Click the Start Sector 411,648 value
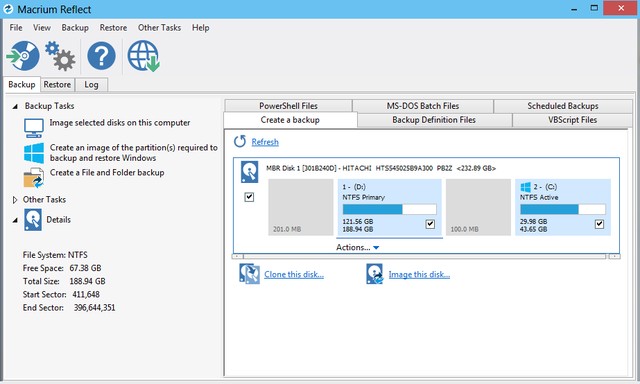 coord(86,294)
